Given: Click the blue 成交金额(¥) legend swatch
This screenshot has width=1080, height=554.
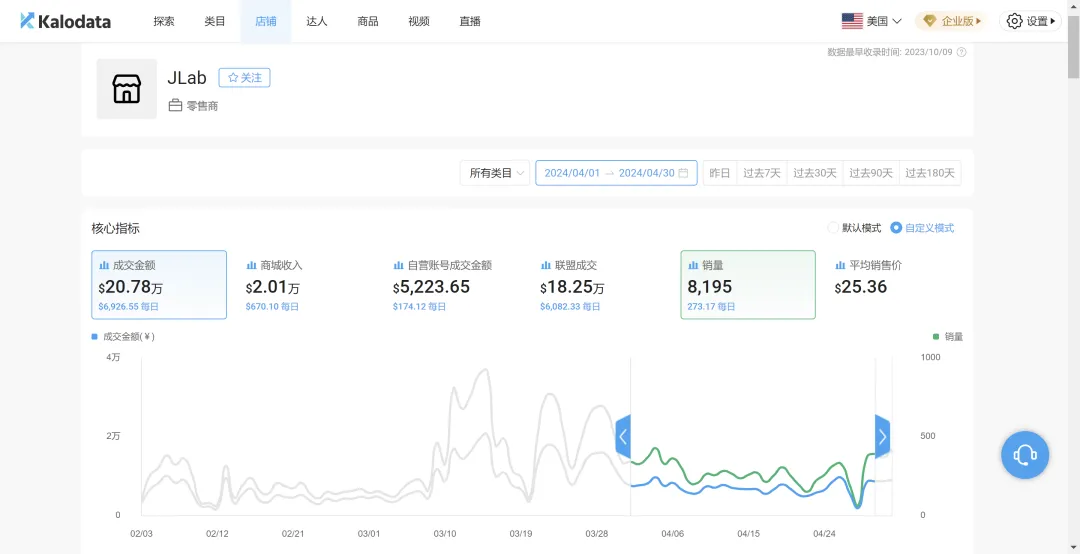Looking at the screenshot, I should 94,337.
